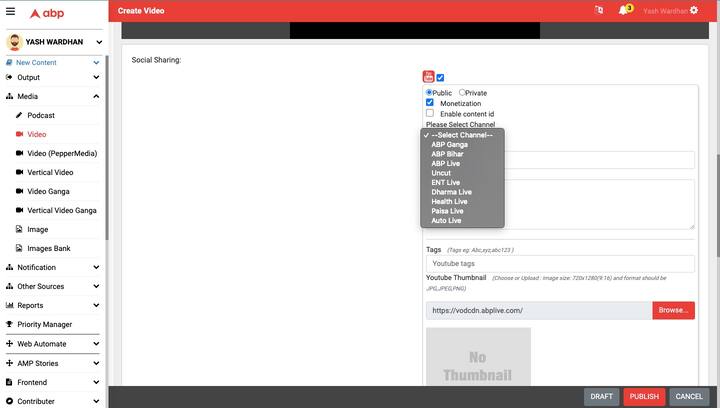Image resolution: width=720 pixels, height=408 pixels.
Task: Click the Priority Manager trophy icon
Action: coord(9,324)
